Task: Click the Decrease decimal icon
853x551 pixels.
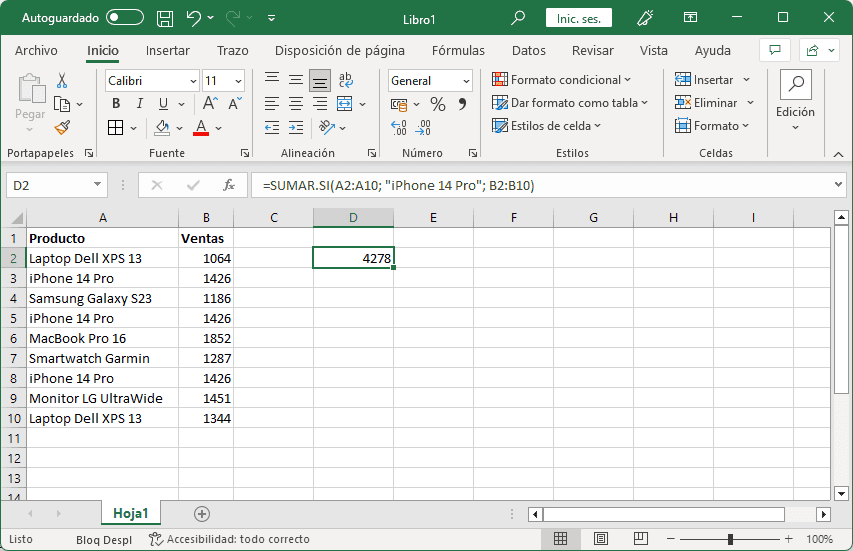Action: click(423, 128)
